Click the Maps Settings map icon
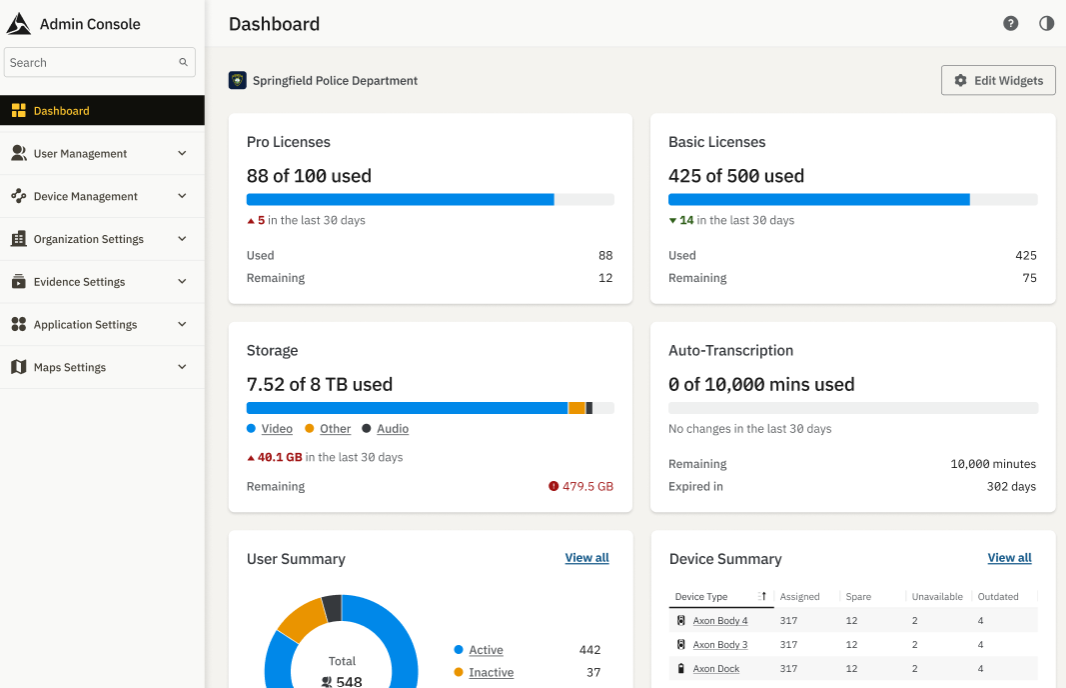The height and width of the screenshot is (688, 1066). click(x=17, y=367)
